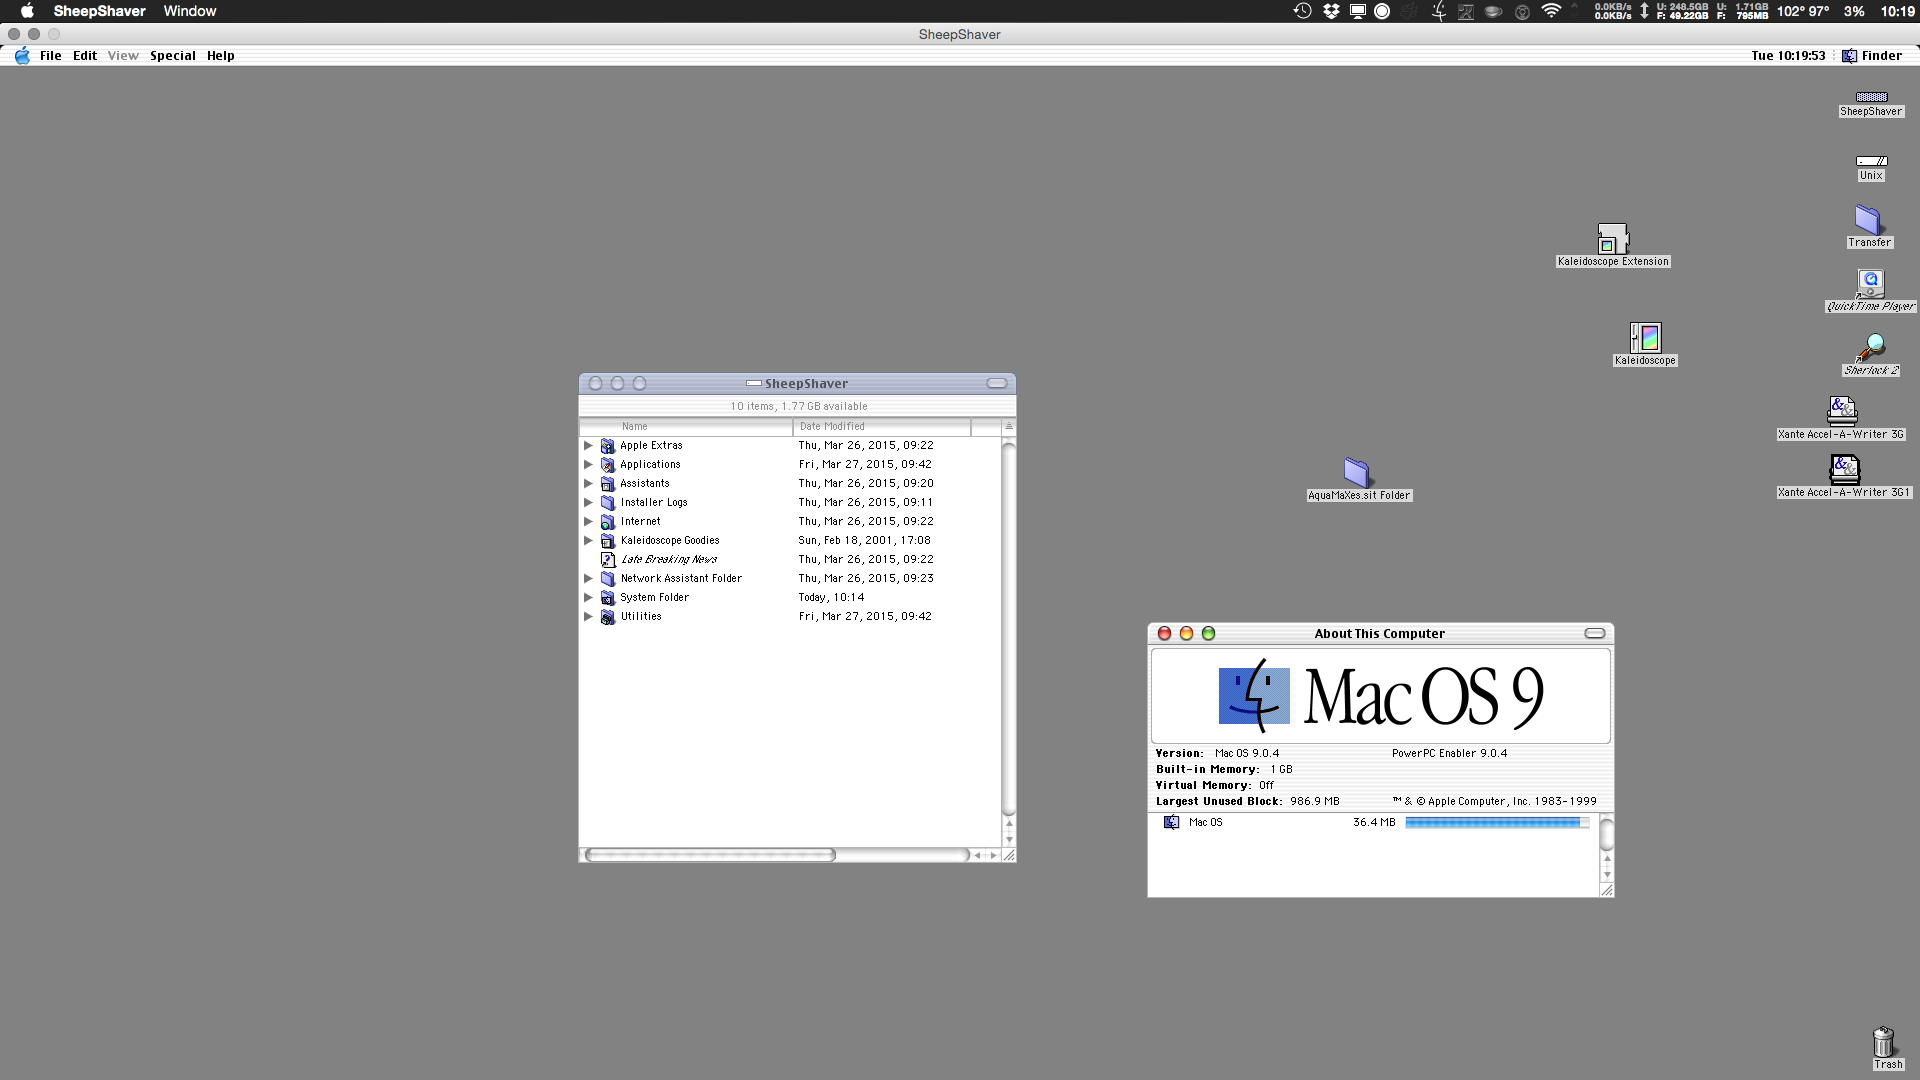Click Kaleidoscope Goodies date Sun, Feb 18, 2001
The image size is (1920, 1080).
point(864,541)
